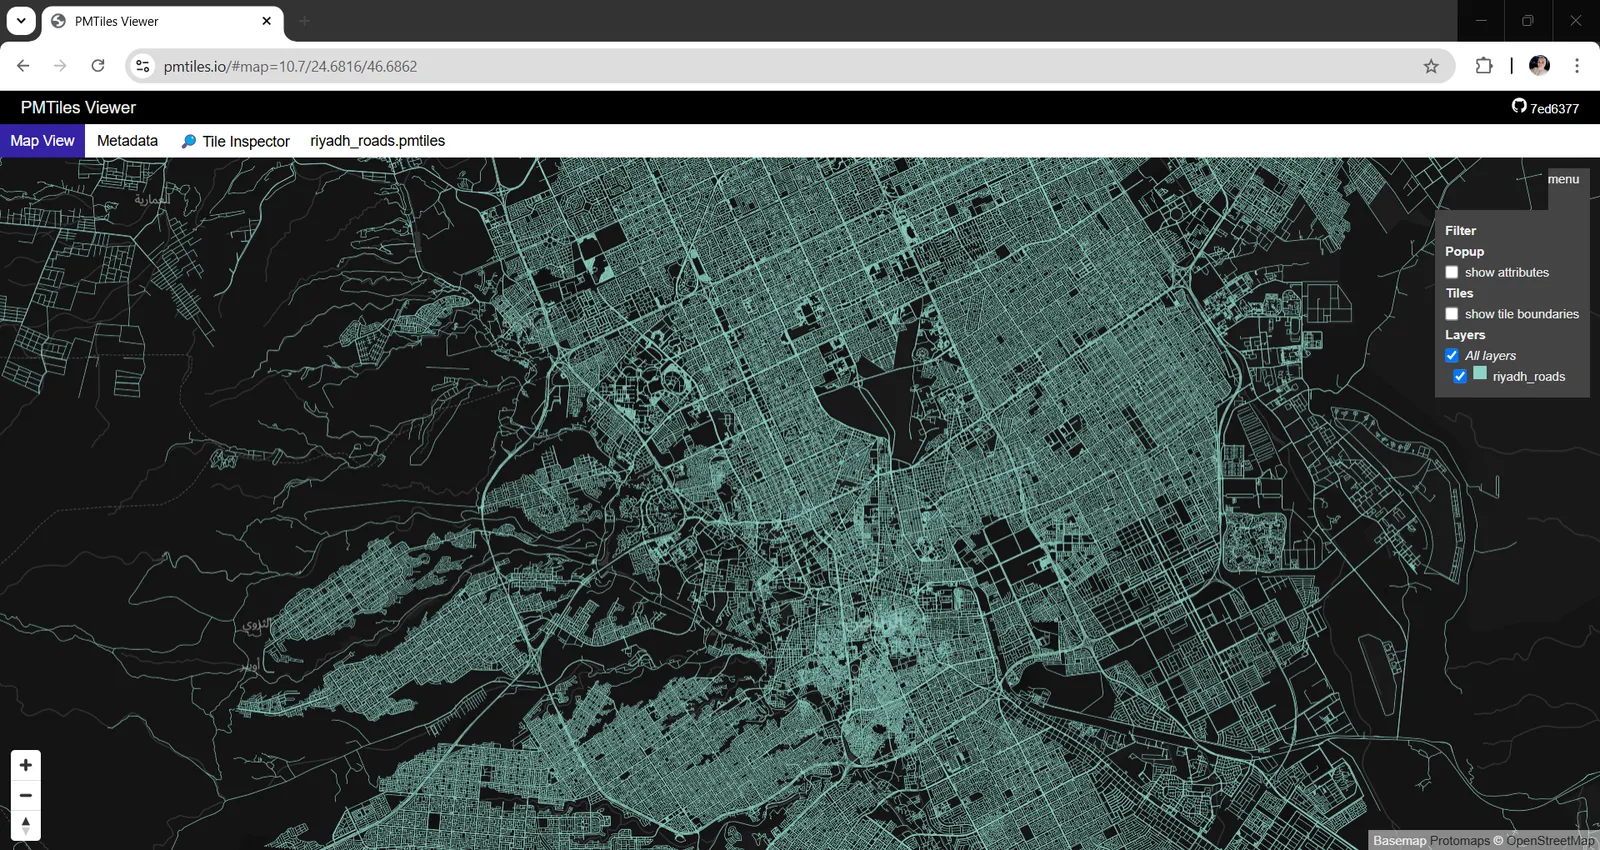Reset bearing with the compass button
Screen dimensions: 1600x850
26,825
